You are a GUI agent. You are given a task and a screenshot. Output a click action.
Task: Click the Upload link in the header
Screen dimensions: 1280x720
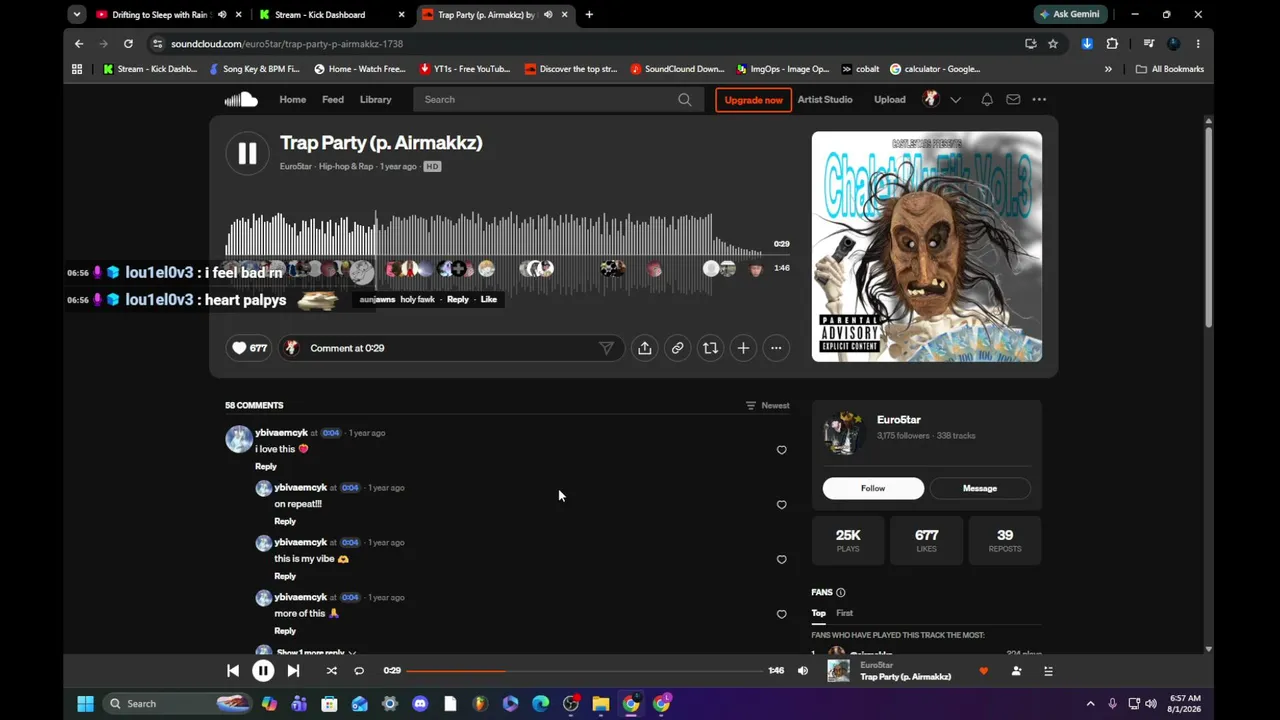click(890, 99)
